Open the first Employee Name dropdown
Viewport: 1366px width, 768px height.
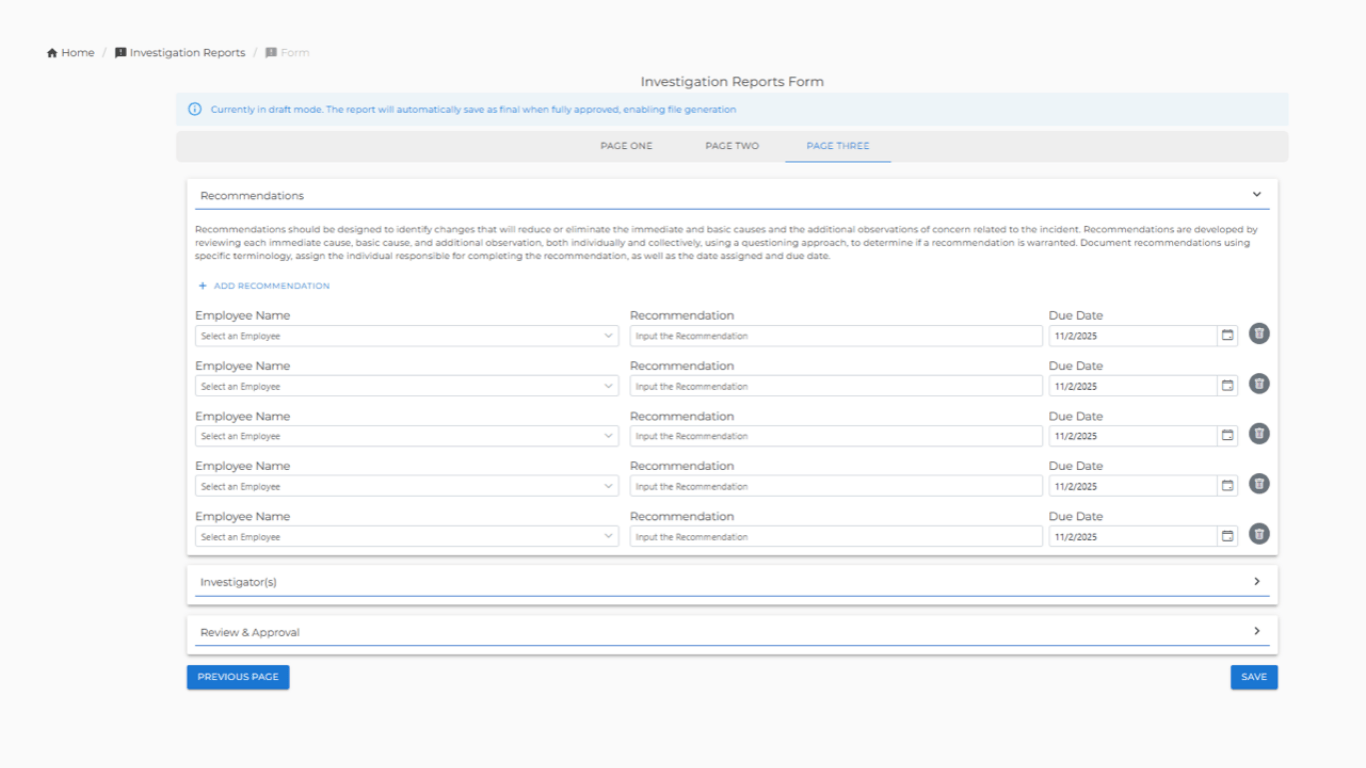(406, 336)
